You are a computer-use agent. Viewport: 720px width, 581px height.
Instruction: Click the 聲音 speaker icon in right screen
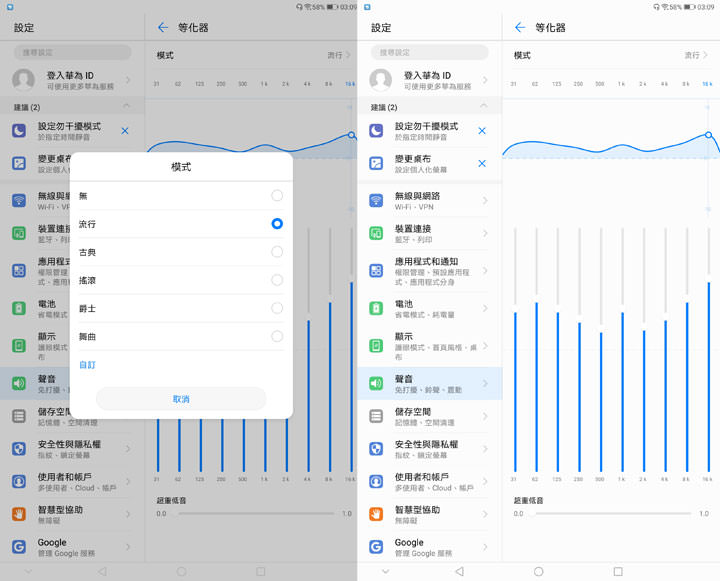pyautogui.click(x=376, y=383)
